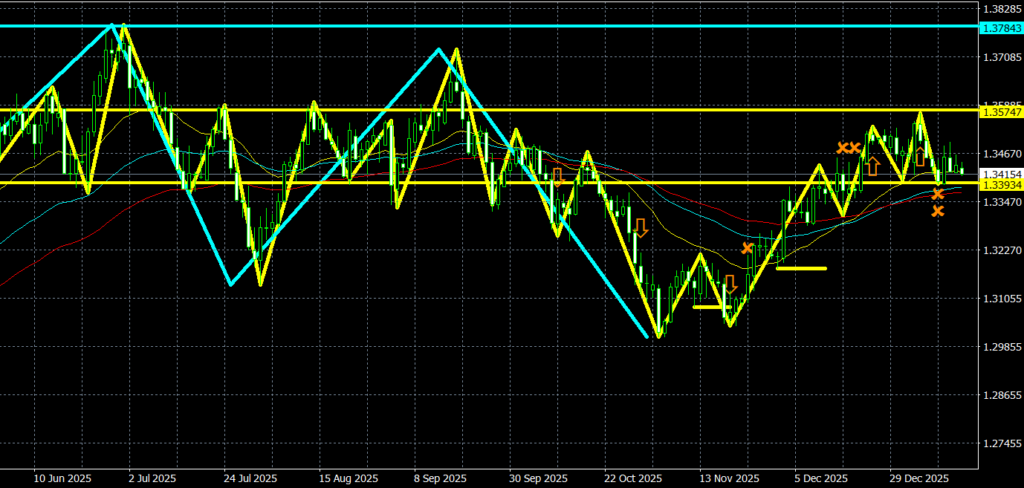1024x488 pixels.
Task: Click the 1.27455 price axis label
Action: [x=1001, y=443]
